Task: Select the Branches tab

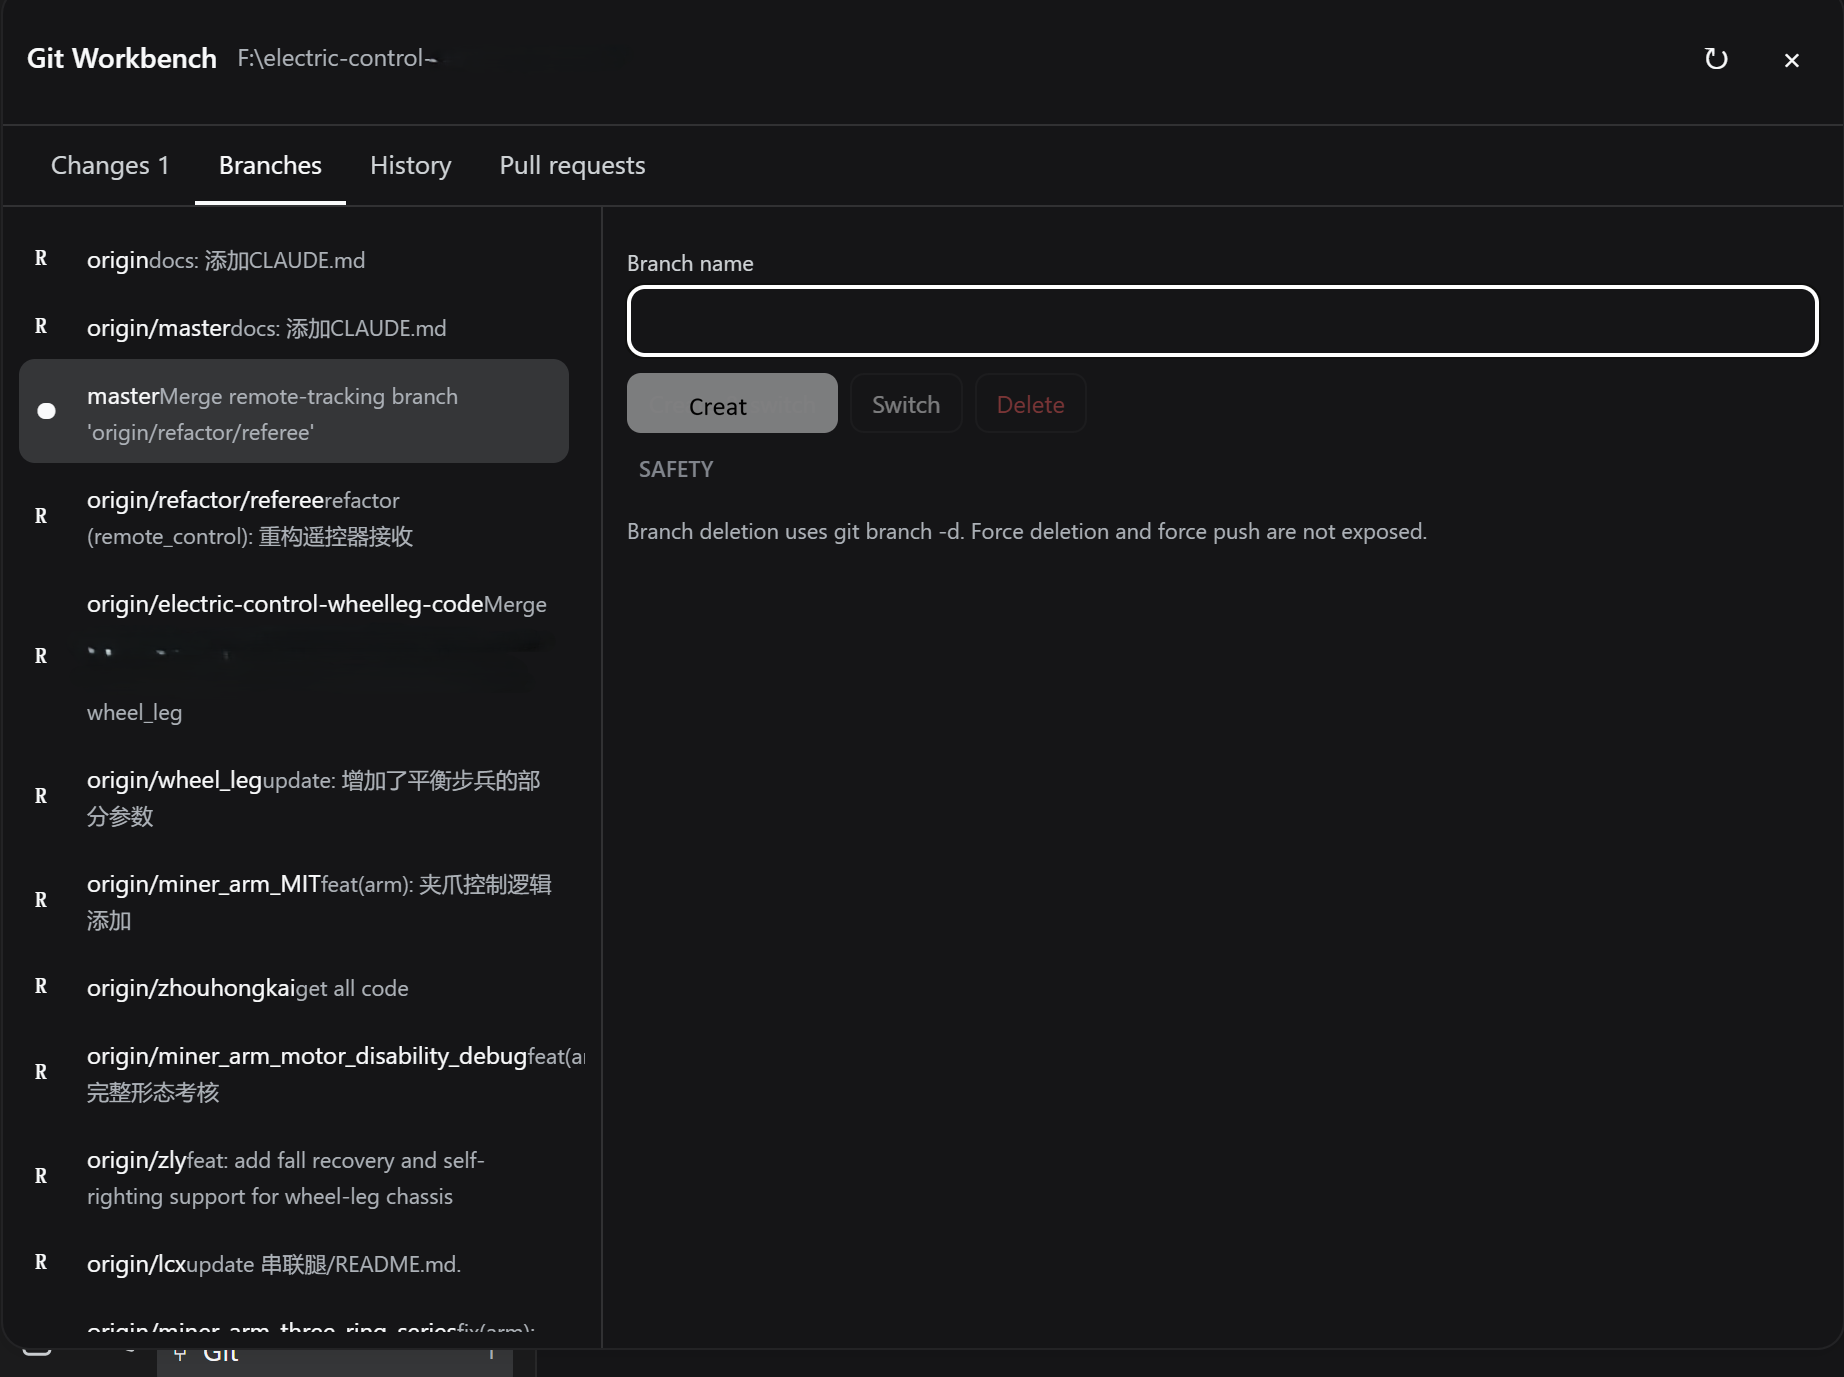Action: point(270,165)
